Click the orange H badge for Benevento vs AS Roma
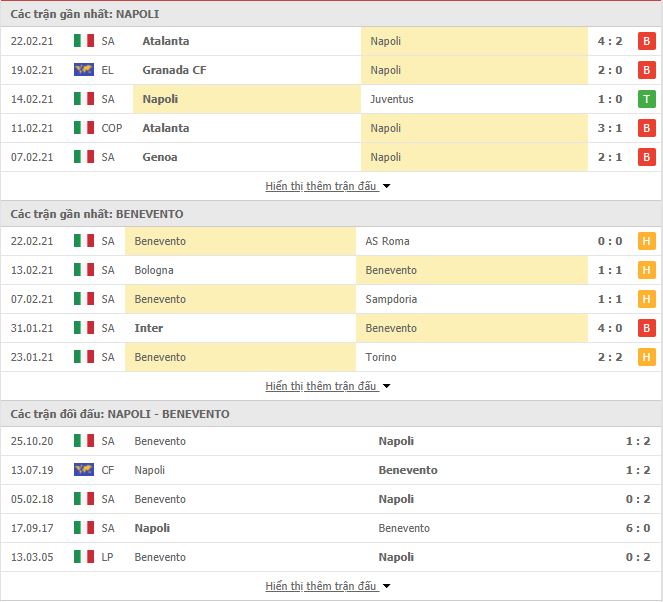Screen dimensions: 663x602 [647, 241]
